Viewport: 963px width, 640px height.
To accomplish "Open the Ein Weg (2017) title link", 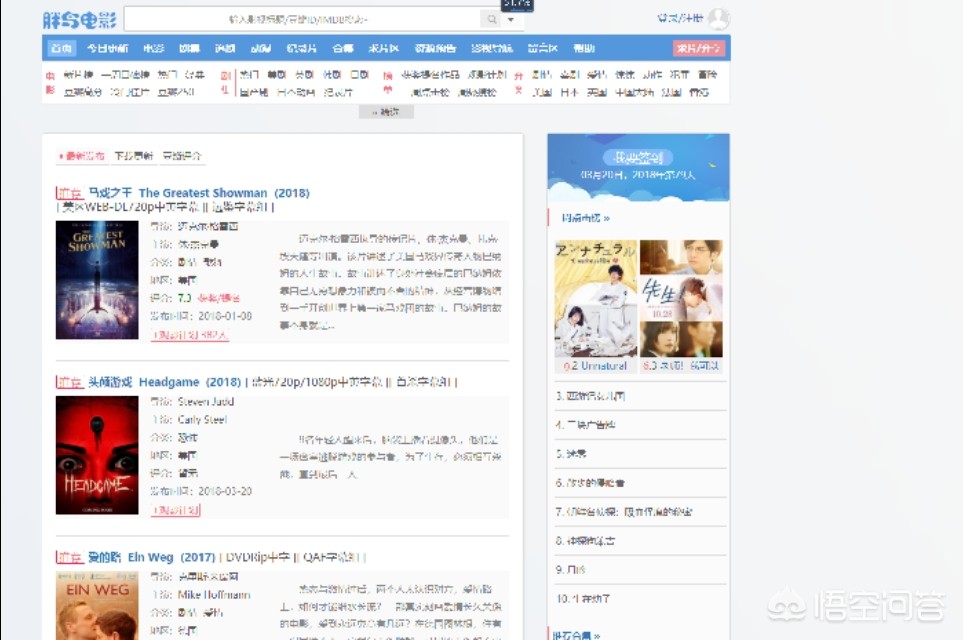I will [152, 557].
